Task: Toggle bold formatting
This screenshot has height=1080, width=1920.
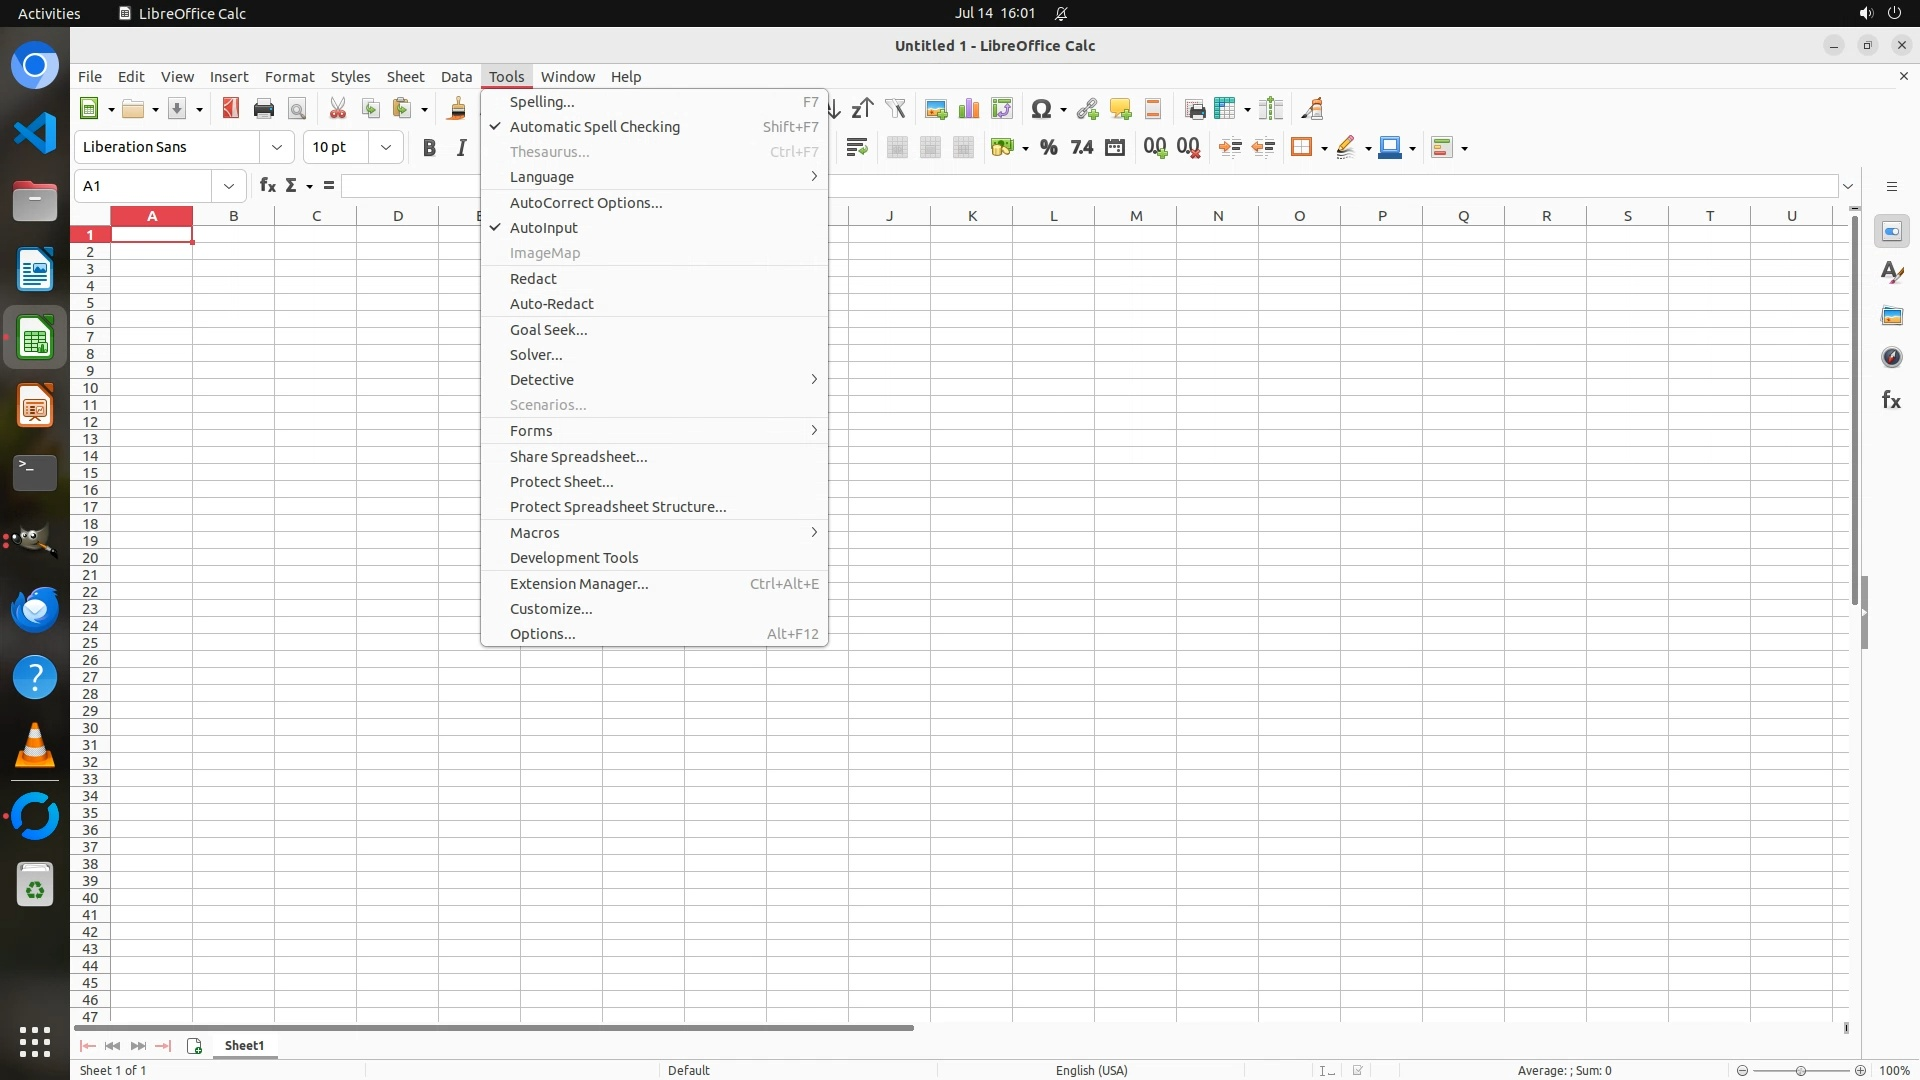Action: [429, 148]
